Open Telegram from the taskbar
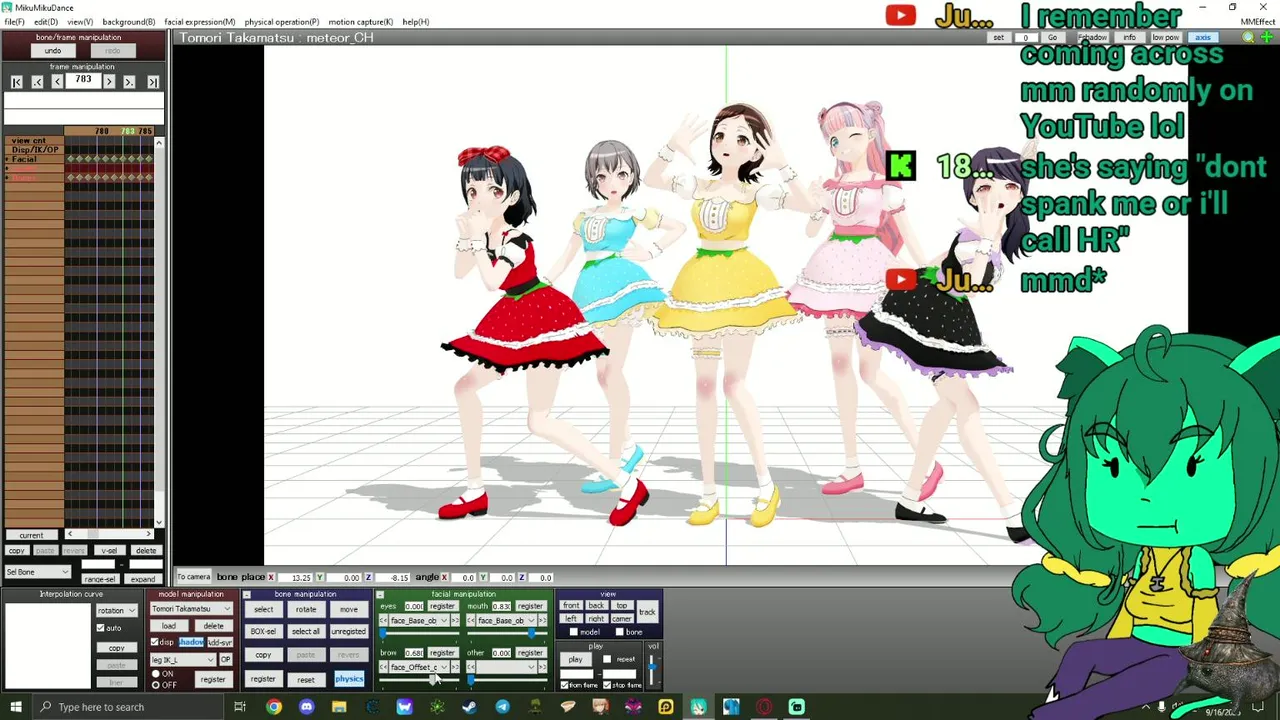Image resolution: width=1280 pixels, height=720 pixels. tap(502, 707)
